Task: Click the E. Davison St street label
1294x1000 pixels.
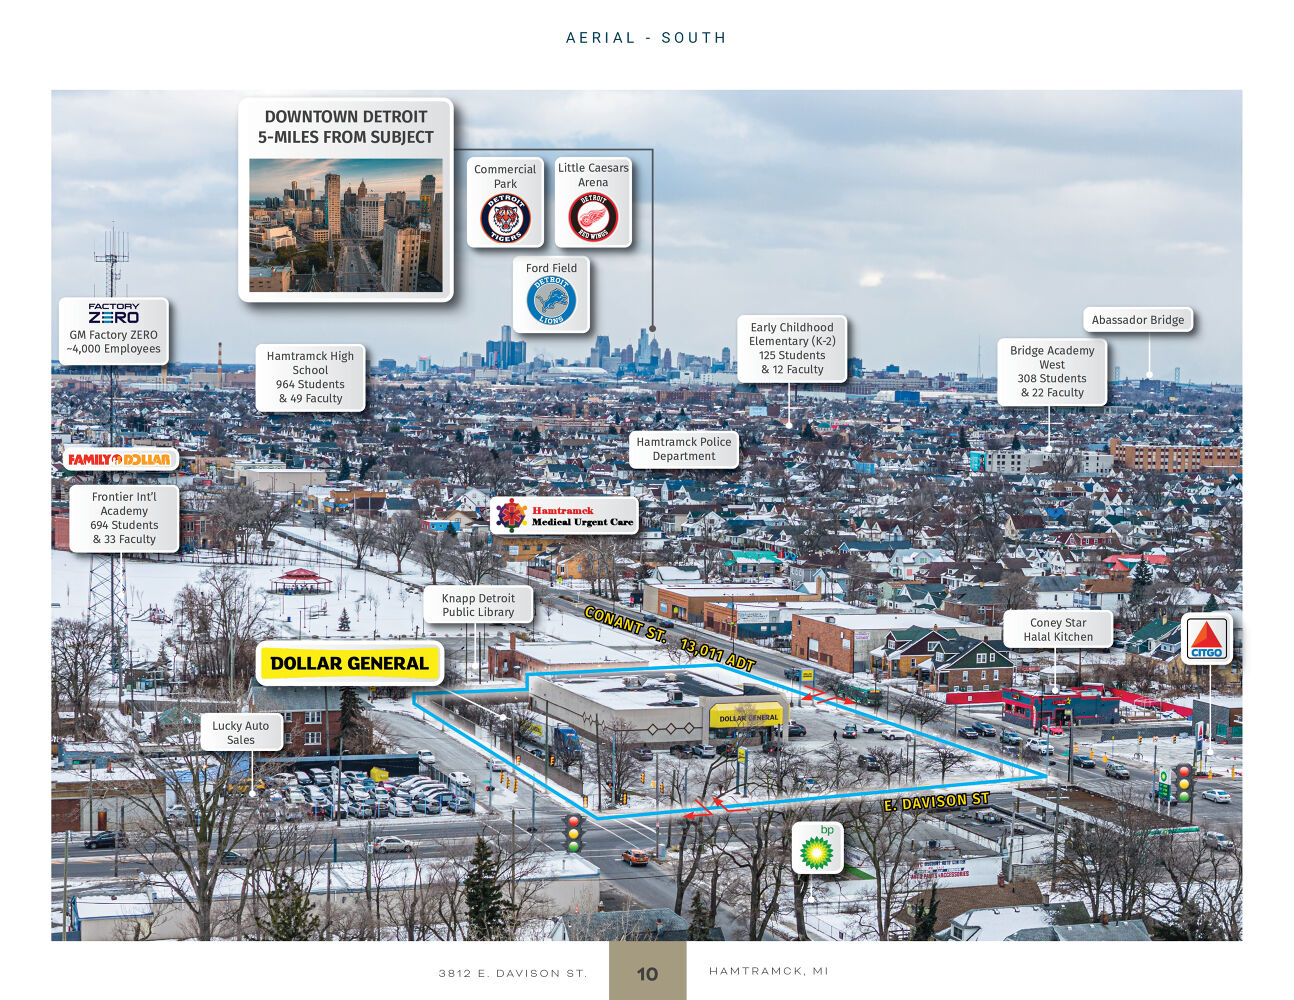Action: (x=937, y=802)
